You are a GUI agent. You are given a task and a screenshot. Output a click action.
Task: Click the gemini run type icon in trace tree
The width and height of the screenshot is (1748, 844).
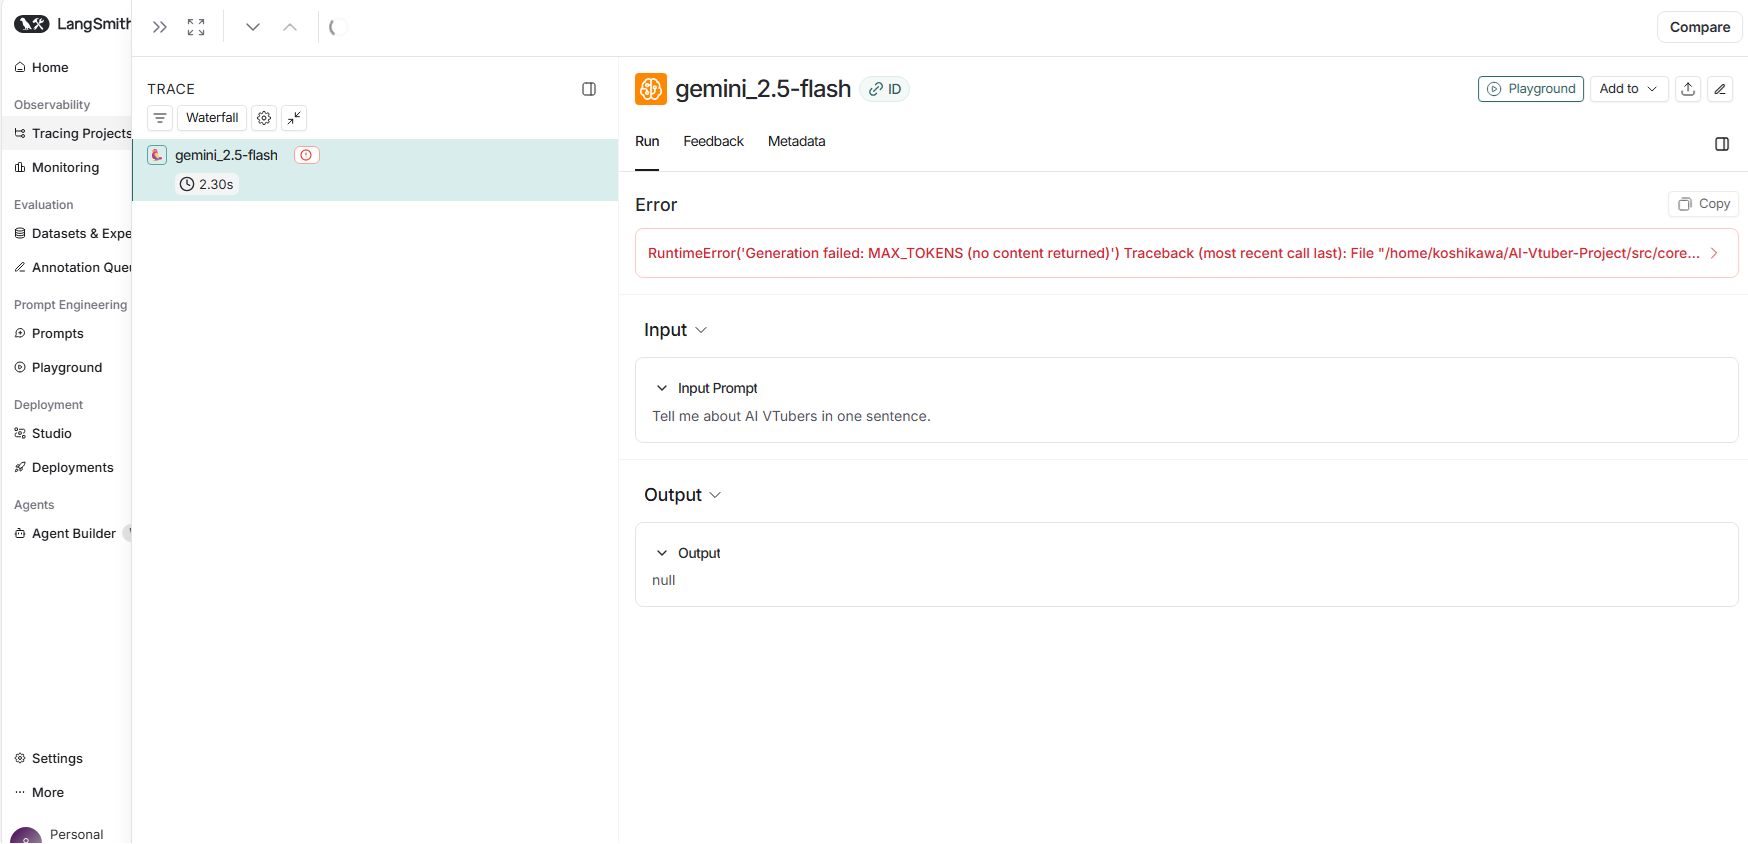coord(157,155)
